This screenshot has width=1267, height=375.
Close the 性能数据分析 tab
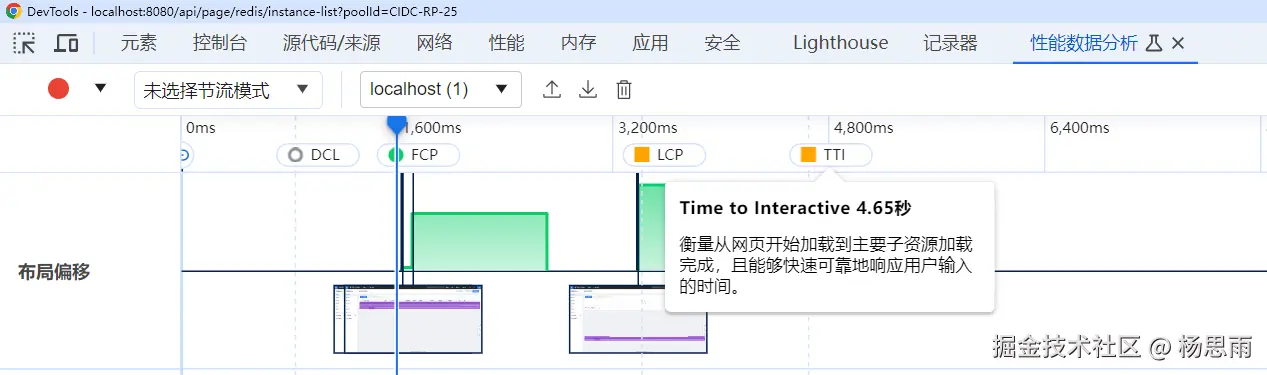[x=1178, y=43]
